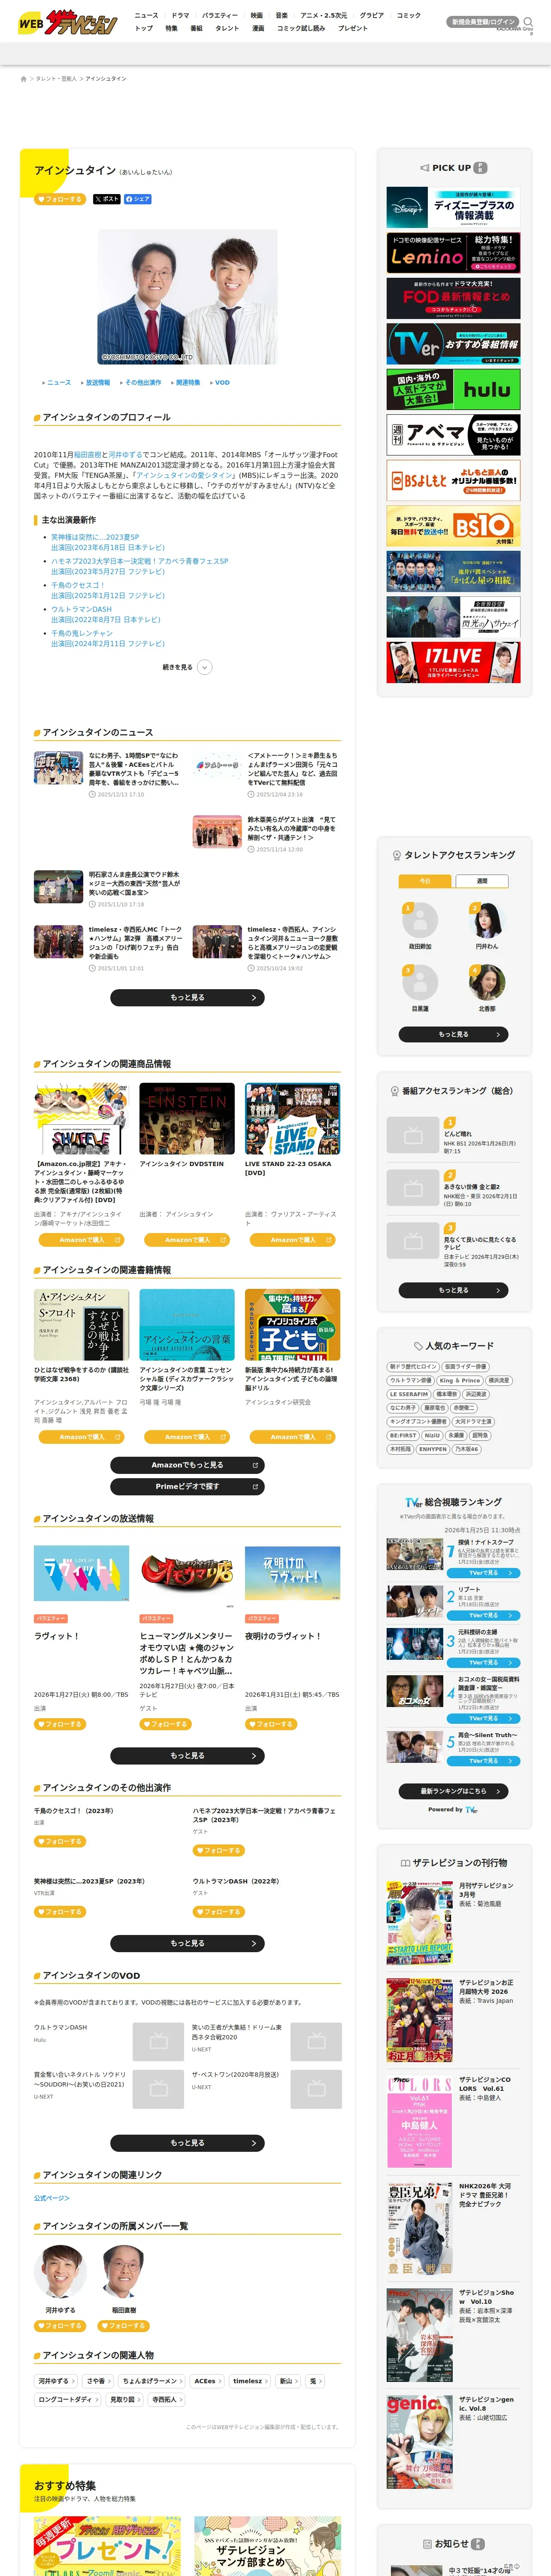Follow the ラヴィット！ broadcast
The width and height of the screenshot is (551, 2576).
click(x=60, y=1724)
